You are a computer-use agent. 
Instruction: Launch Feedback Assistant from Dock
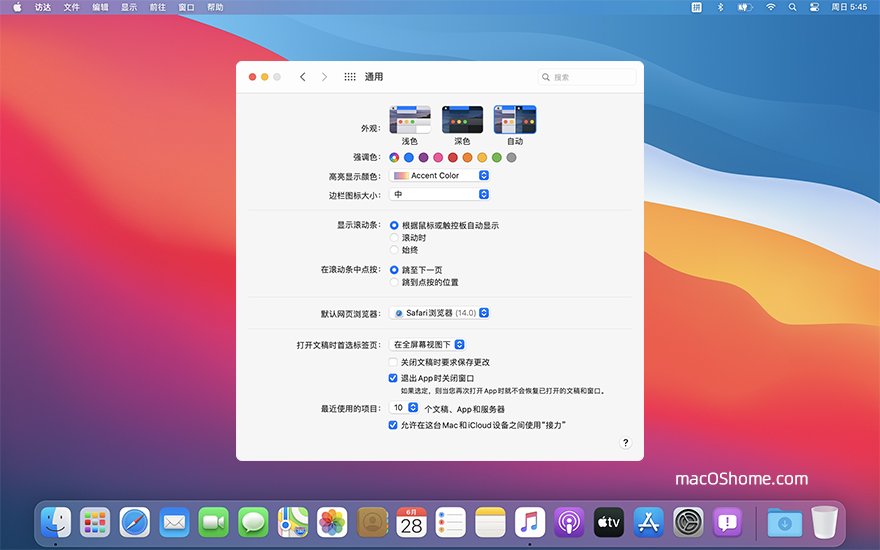pos(728,522)
